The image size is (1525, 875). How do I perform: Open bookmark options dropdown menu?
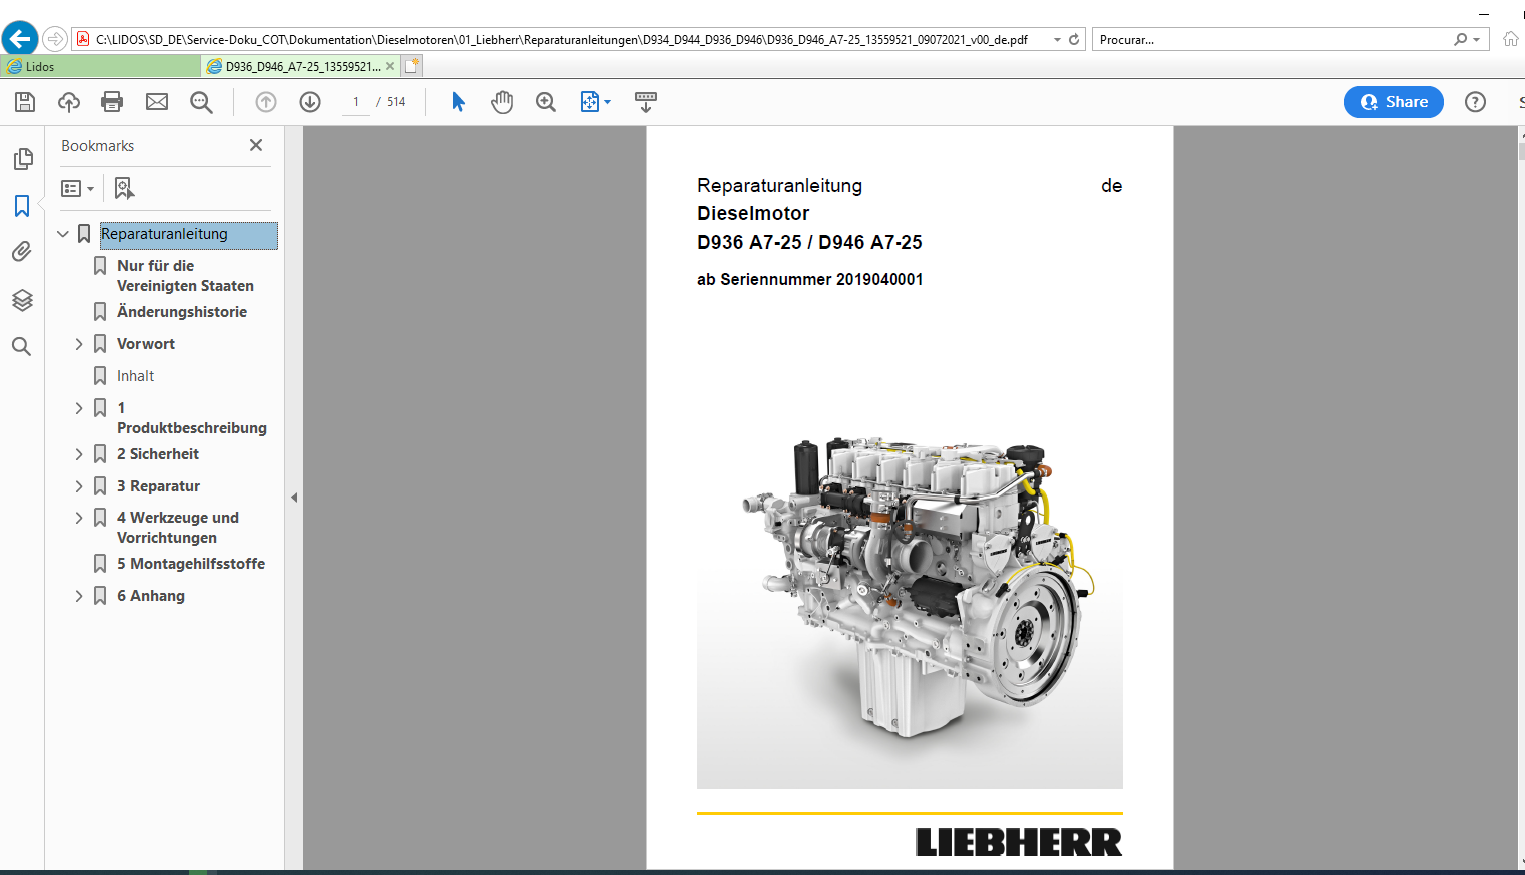coord(77,188)
